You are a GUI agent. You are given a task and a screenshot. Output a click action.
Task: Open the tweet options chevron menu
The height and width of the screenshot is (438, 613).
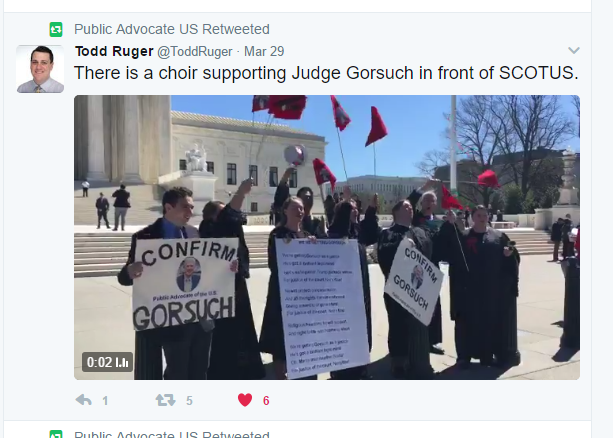pos(574,50)
